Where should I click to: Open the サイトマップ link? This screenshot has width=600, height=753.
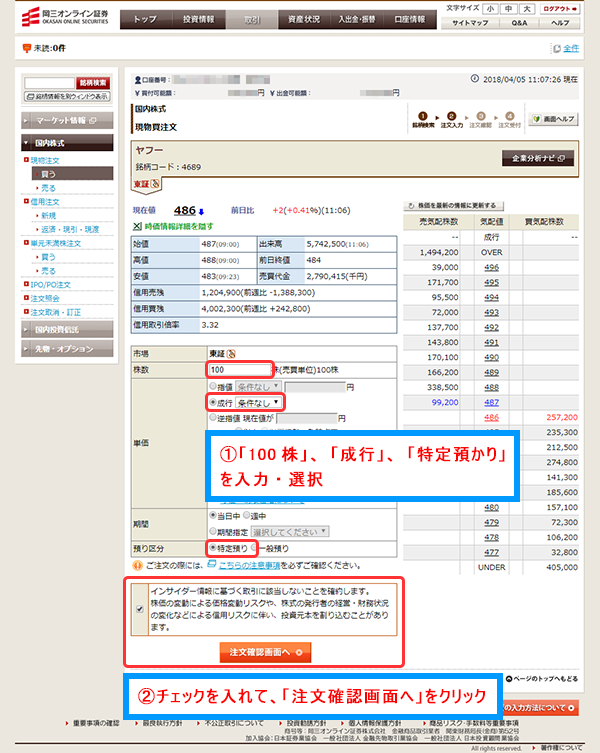pos(470,23)
